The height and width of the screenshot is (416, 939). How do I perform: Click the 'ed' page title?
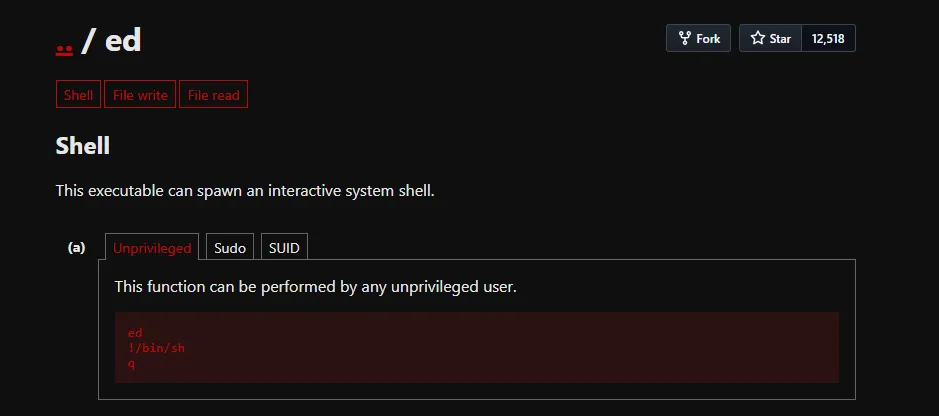coord(123,41)
